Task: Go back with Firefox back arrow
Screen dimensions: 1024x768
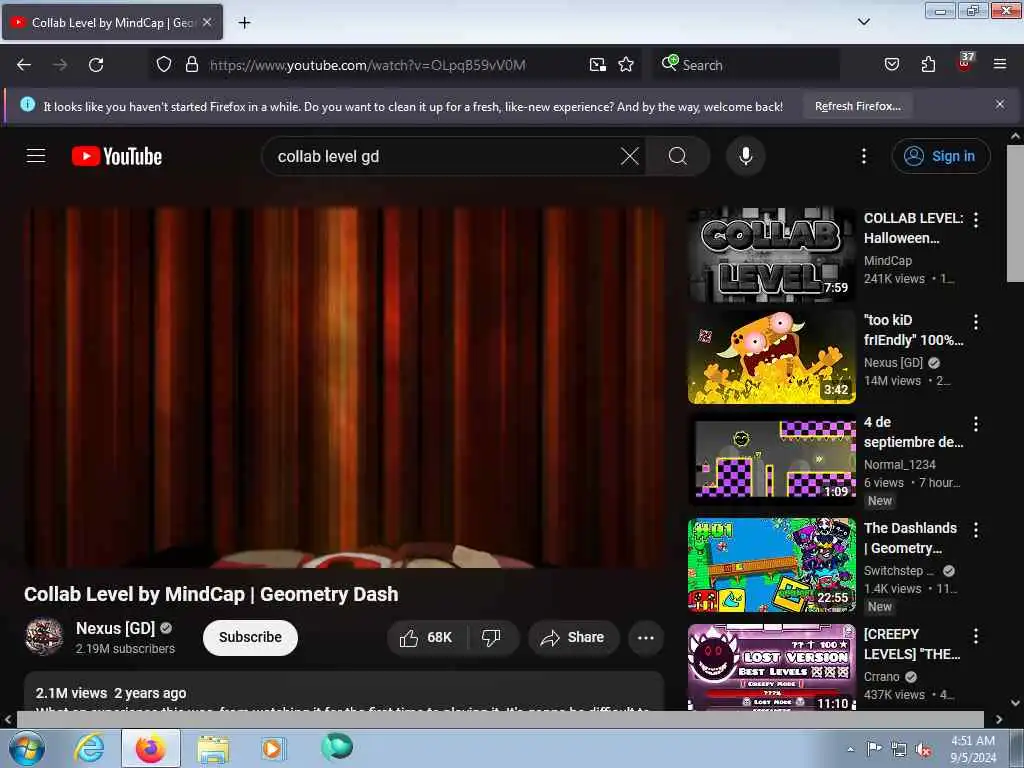Action: point(24,65)
